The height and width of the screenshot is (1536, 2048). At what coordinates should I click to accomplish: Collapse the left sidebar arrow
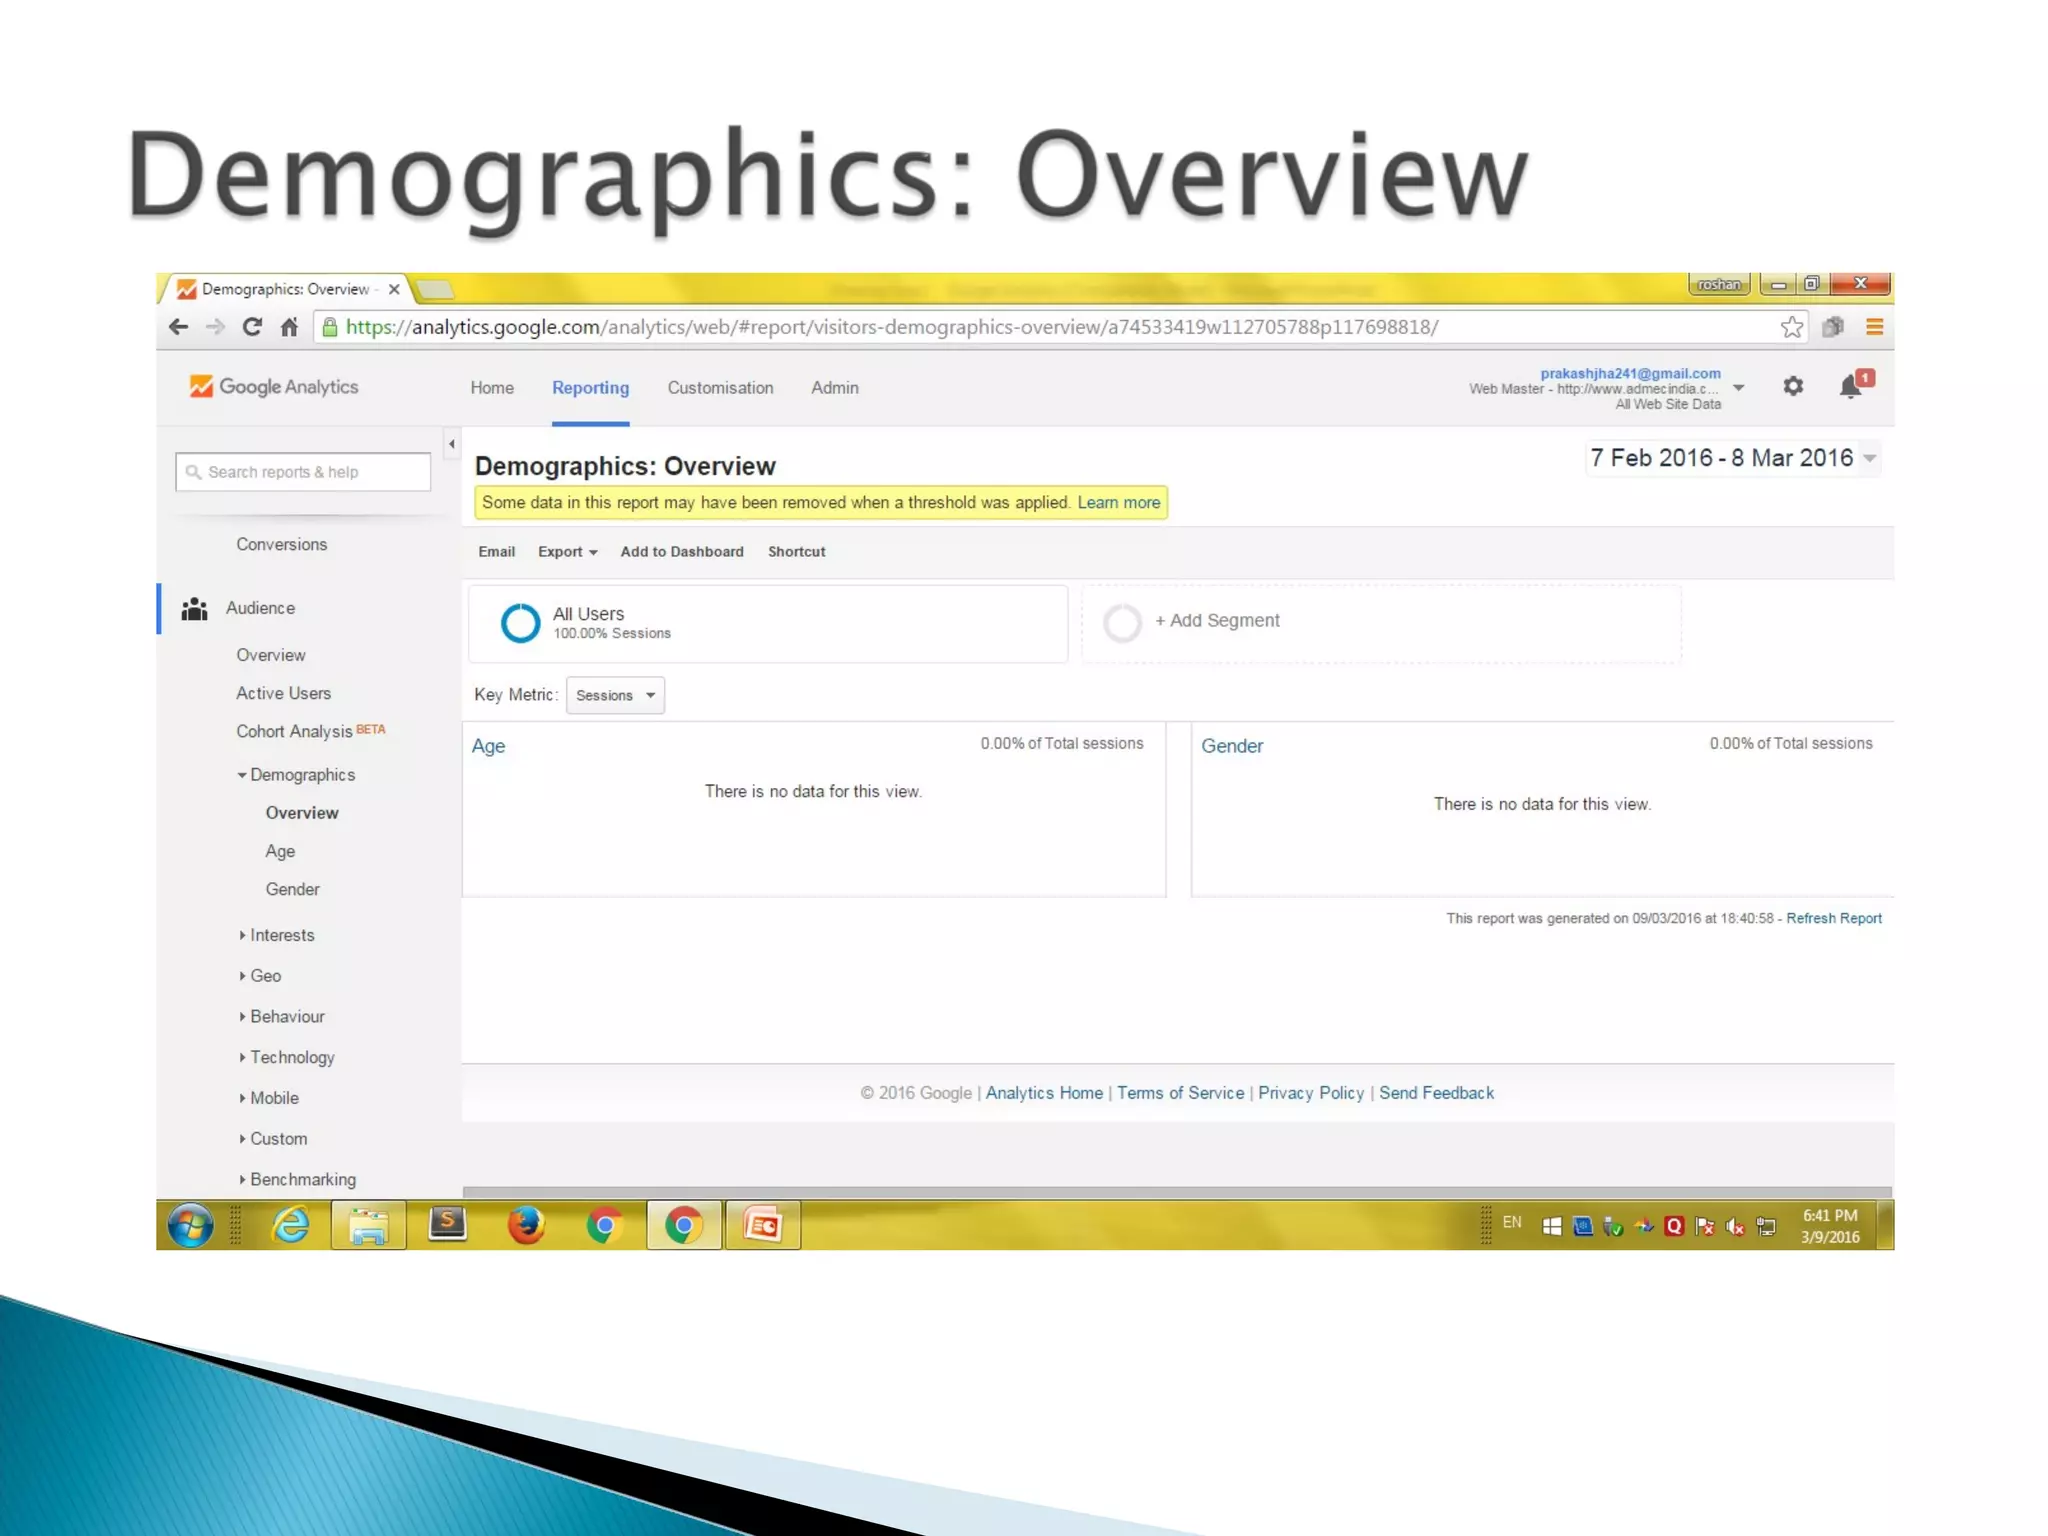click(x=451, y=444)
